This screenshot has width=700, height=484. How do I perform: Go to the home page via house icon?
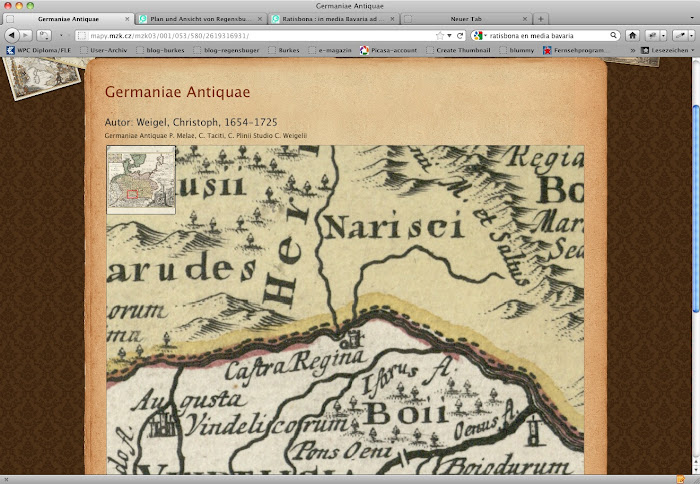coord(632,35)
